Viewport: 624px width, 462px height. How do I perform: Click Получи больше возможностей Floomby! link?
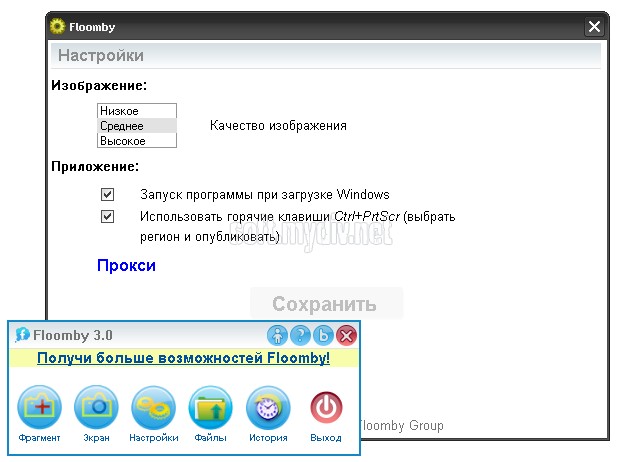coord(183,357)
